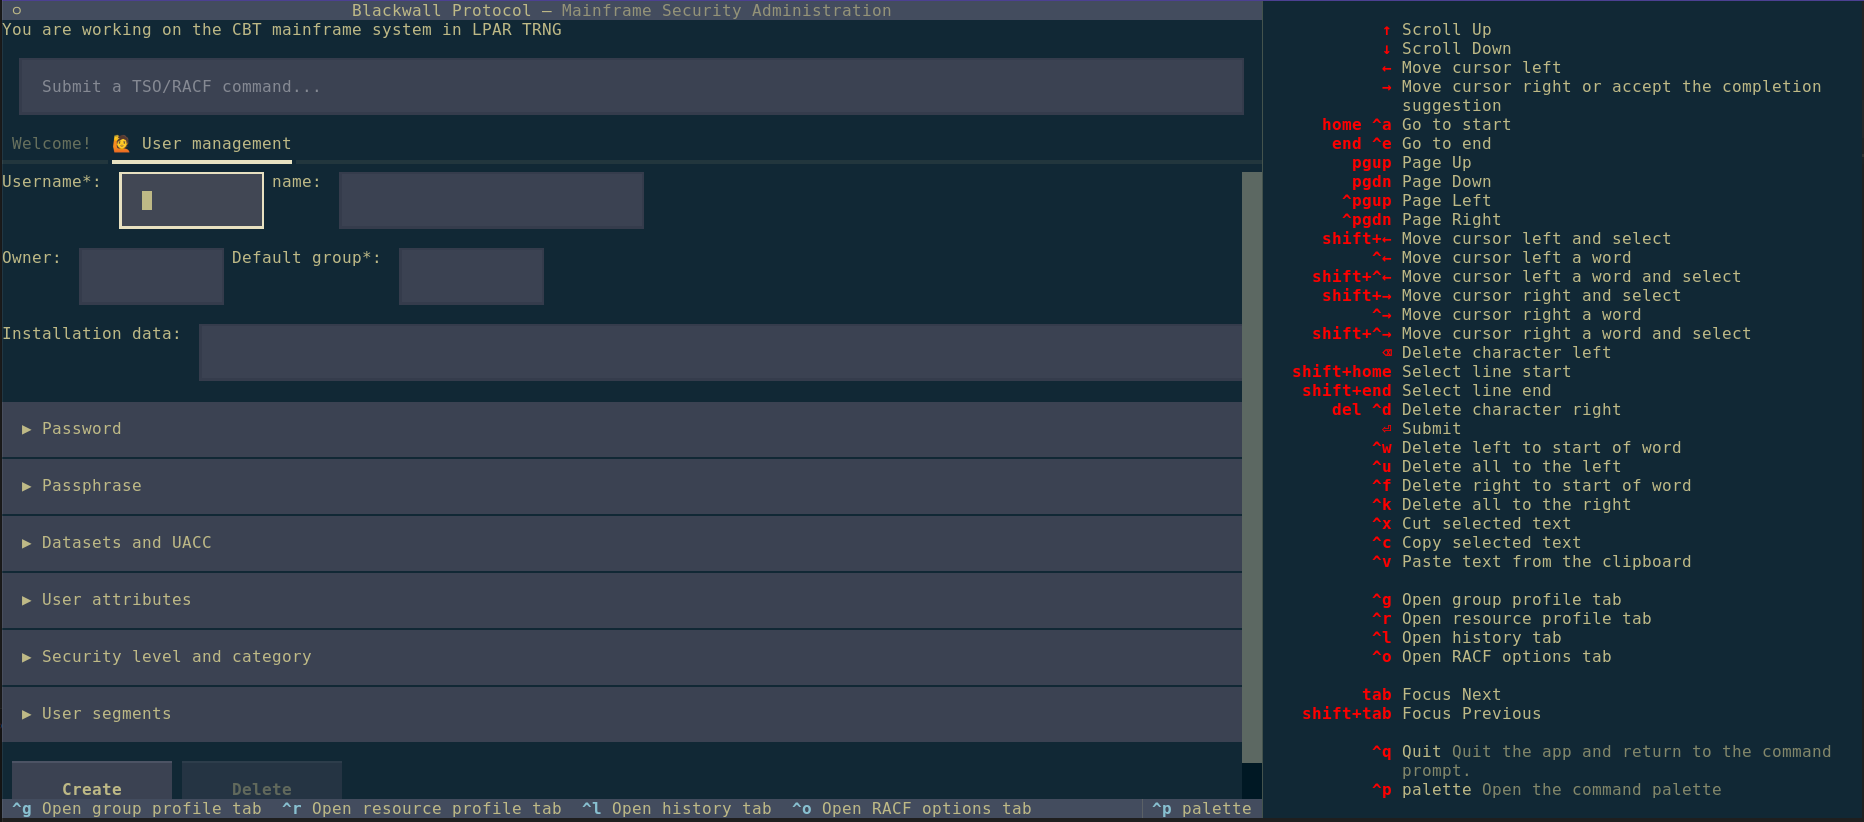This screenshot has width=1864, height=822.
Task: Click the TSO/RACF command input box
Action: point(631,87)
